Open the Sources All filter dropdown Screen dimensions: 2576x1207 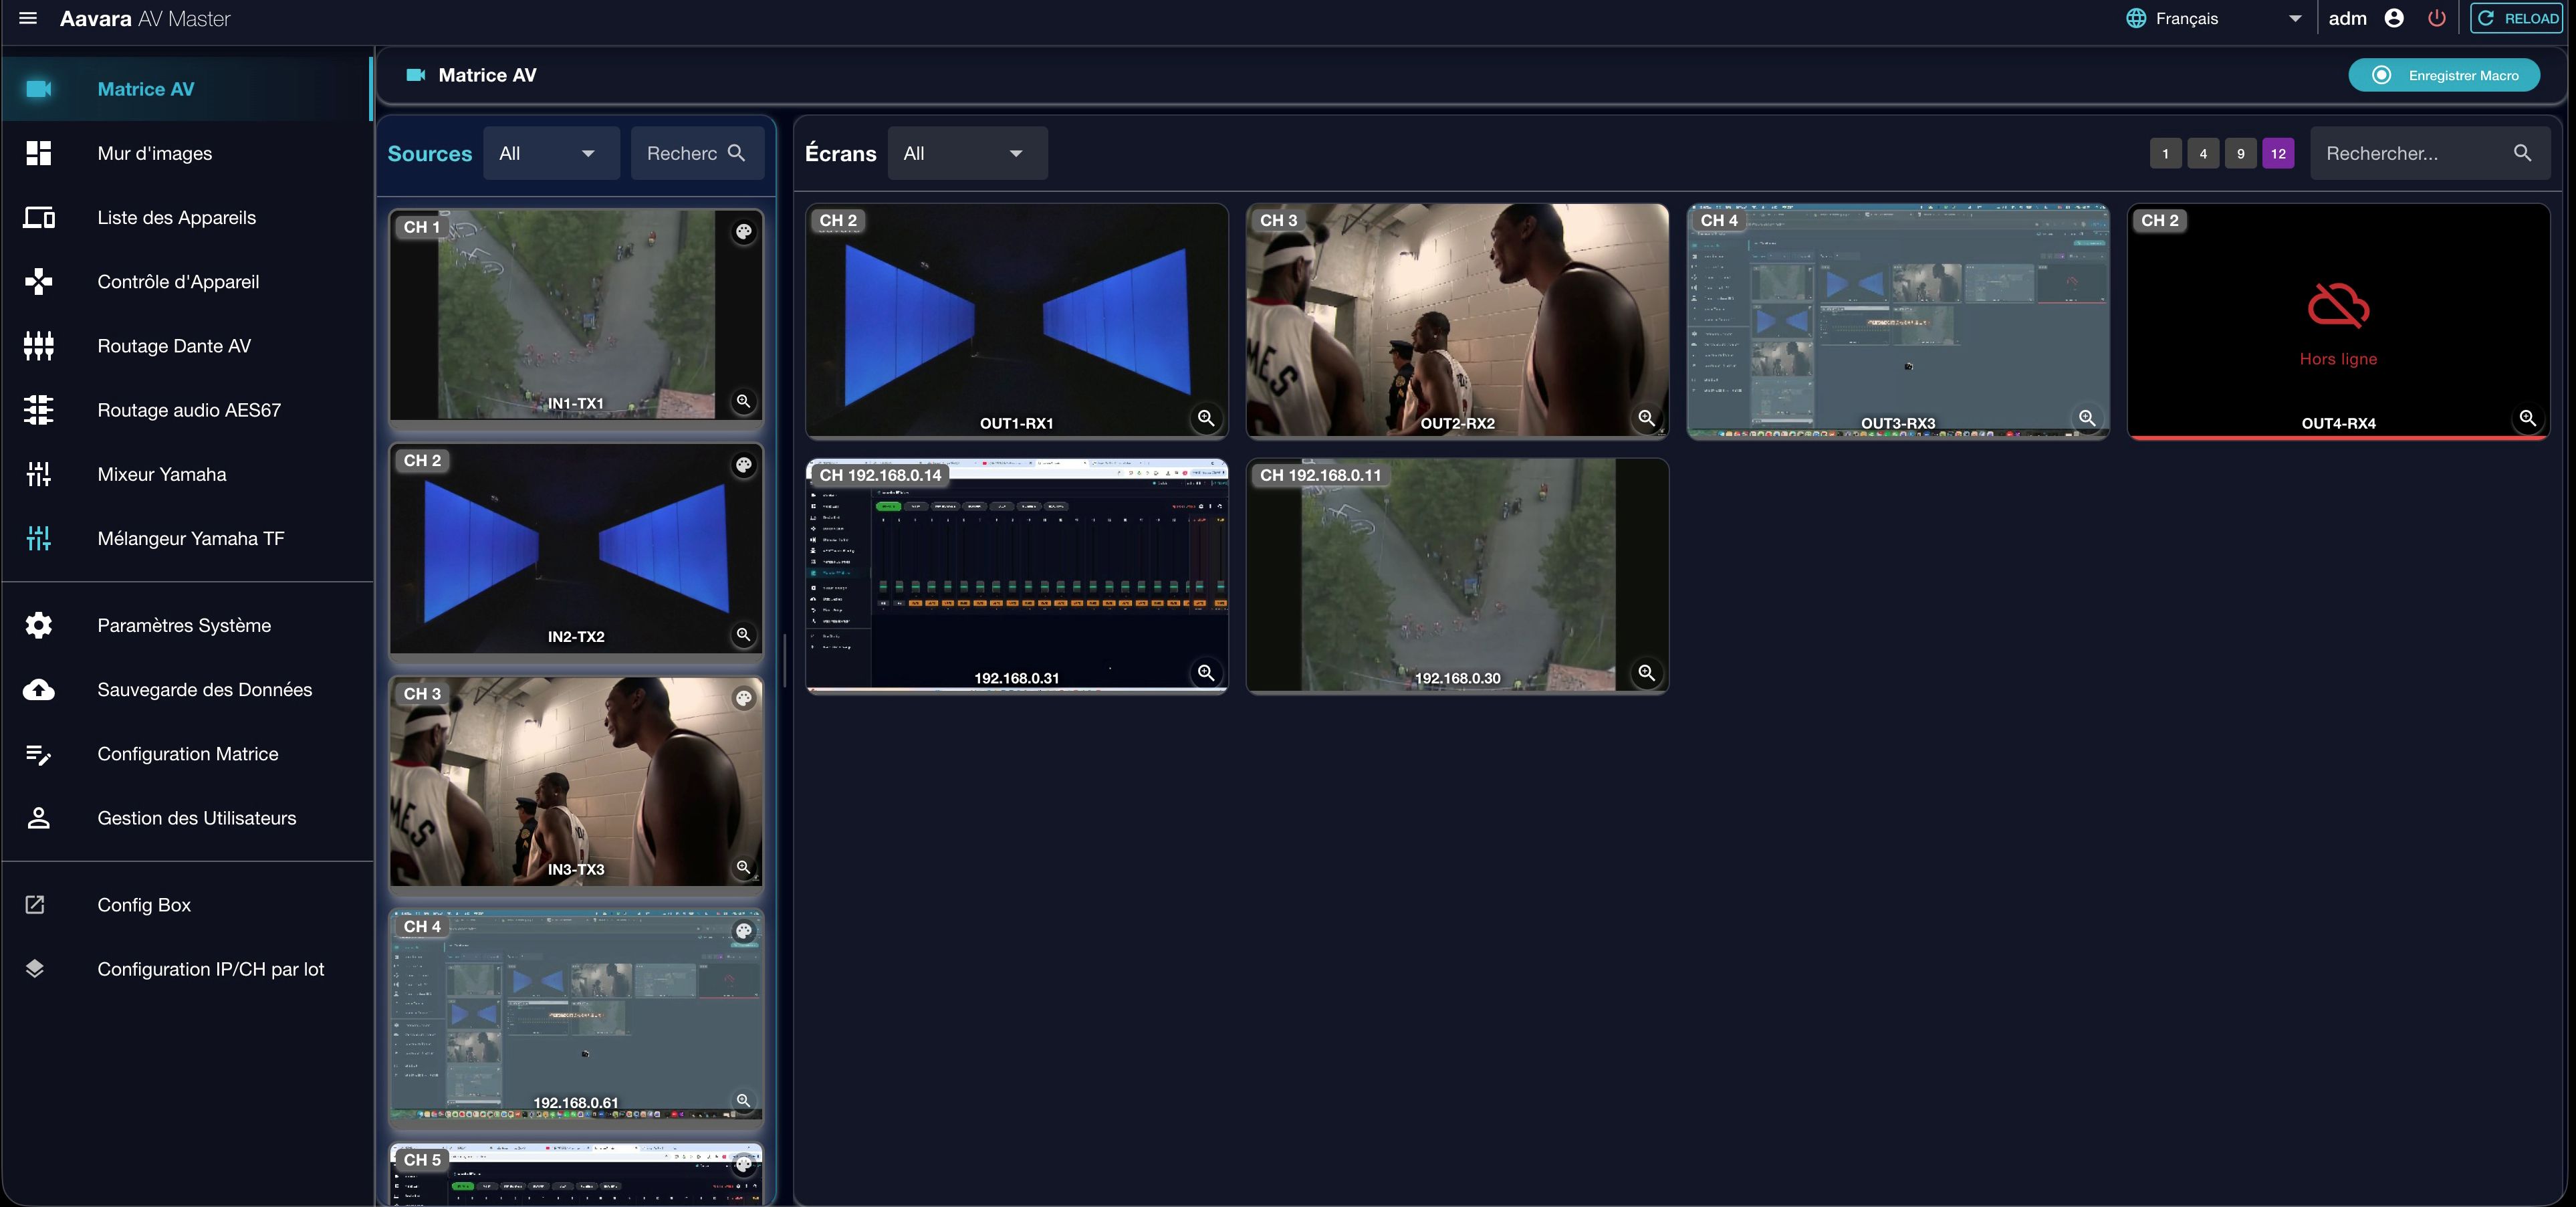point(551,153)
